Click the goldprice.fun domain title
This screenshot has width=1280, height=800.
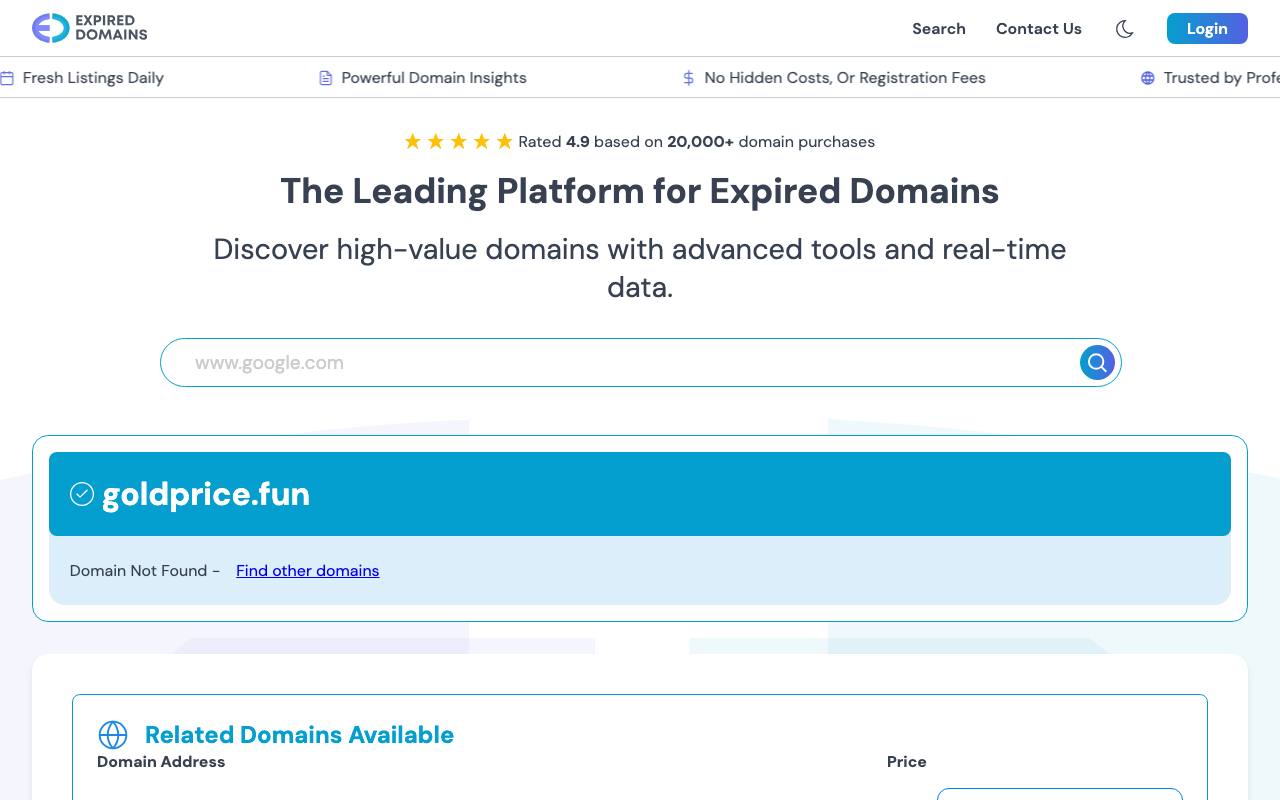tap(206, 494)
